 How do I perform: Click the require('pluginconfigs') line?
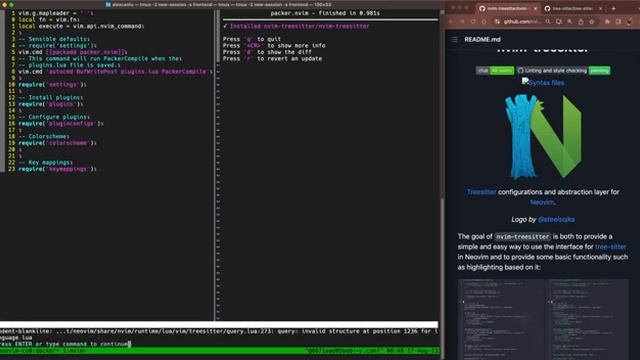coord(61,124)
